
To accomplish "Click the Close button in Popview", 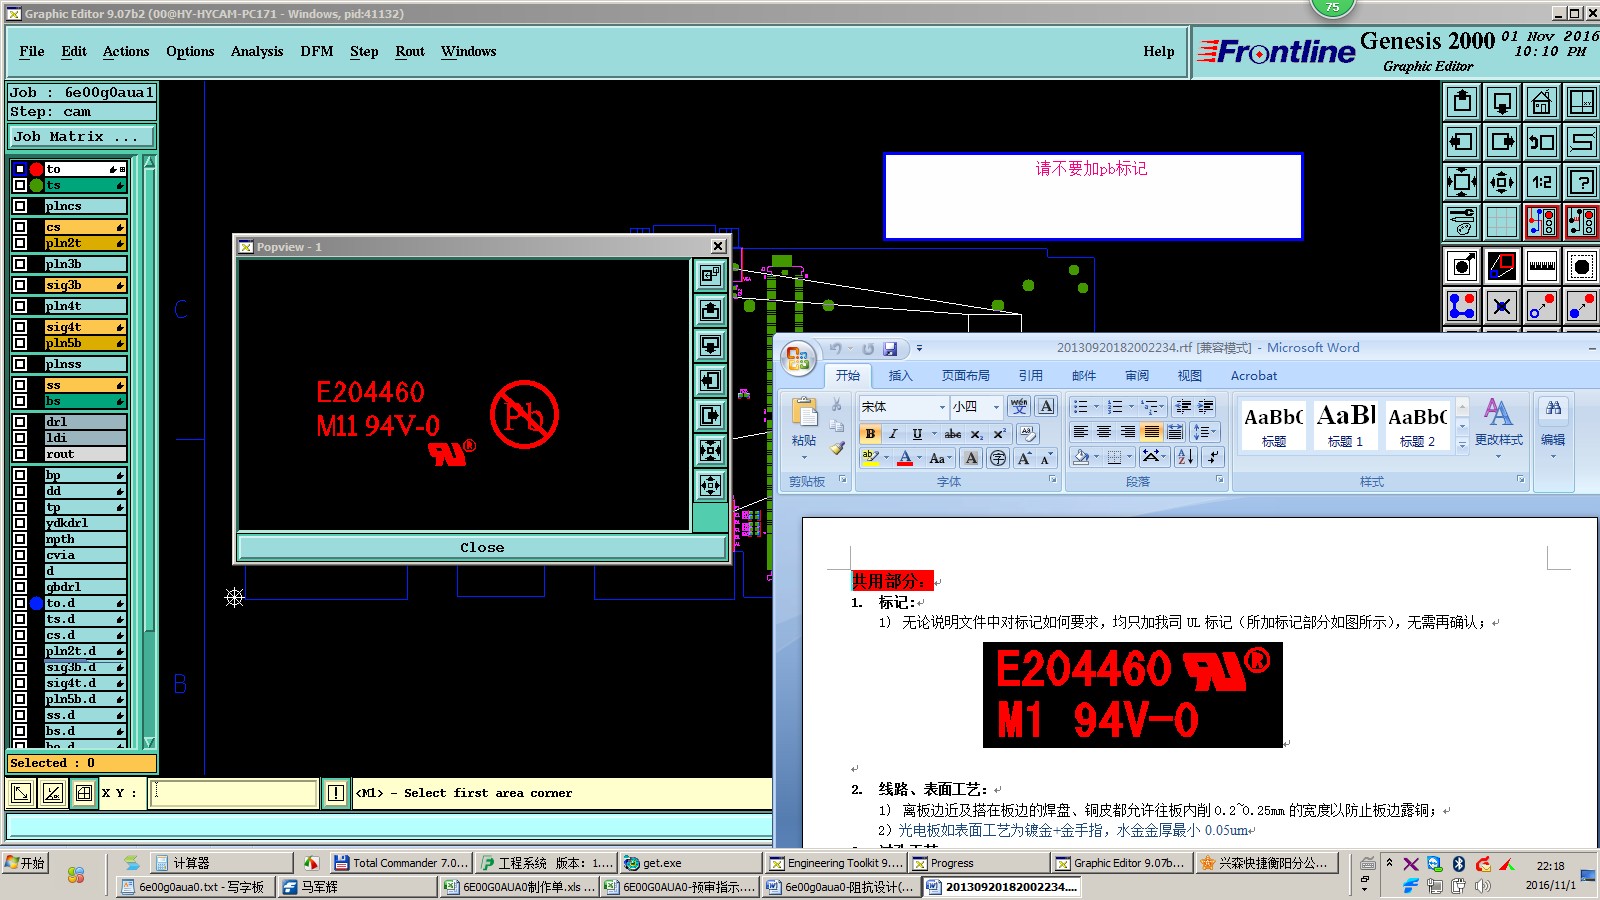I will [x=482, y=547].
